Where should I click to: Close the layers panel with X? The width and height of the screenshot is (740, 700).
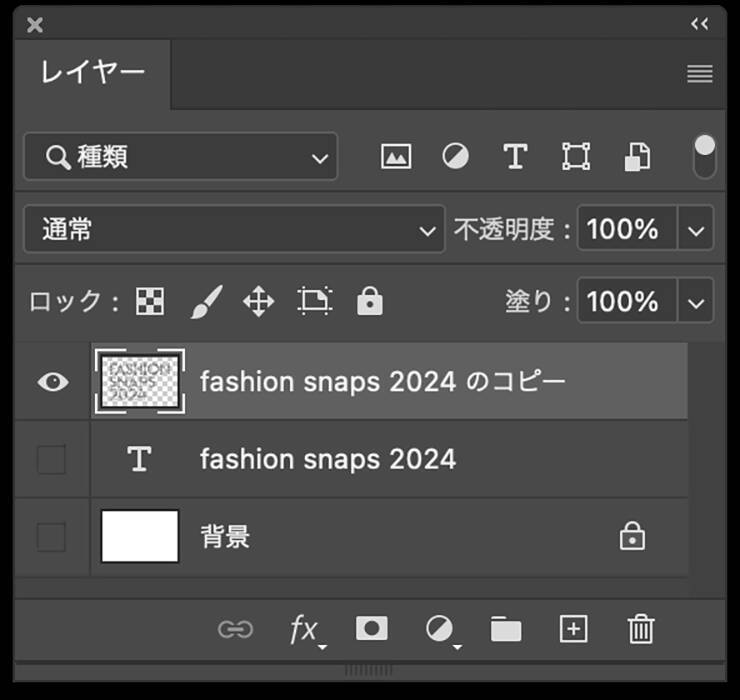[x=35, y=25]
